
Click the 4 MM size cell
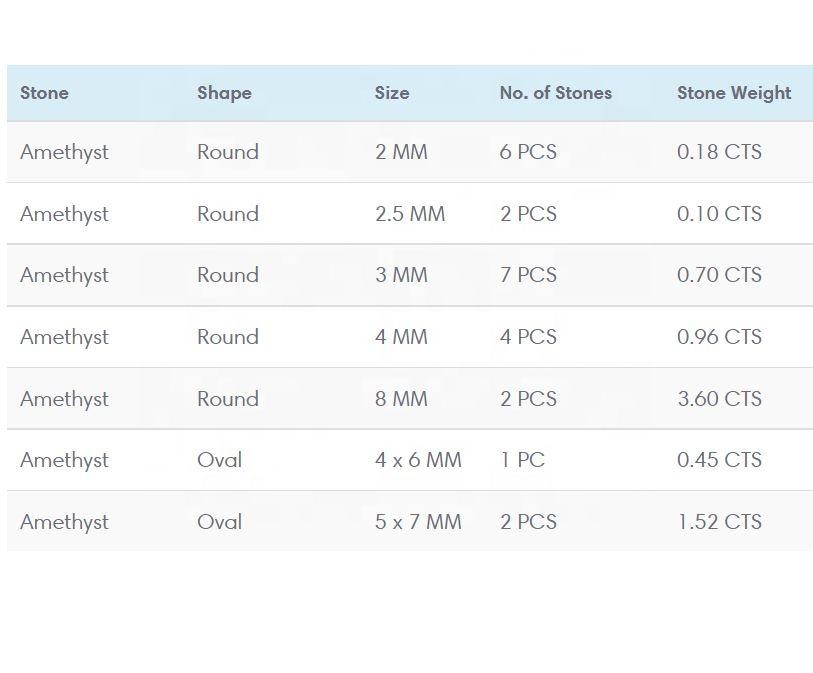point(401,337)
